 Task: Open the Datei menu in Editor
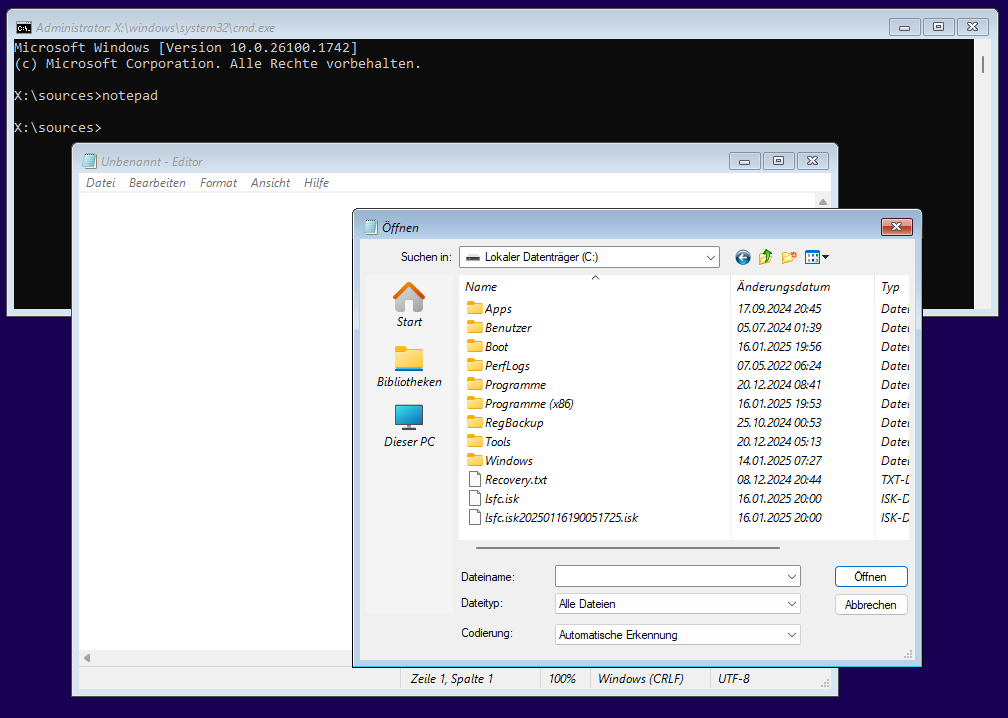[101, 183]
